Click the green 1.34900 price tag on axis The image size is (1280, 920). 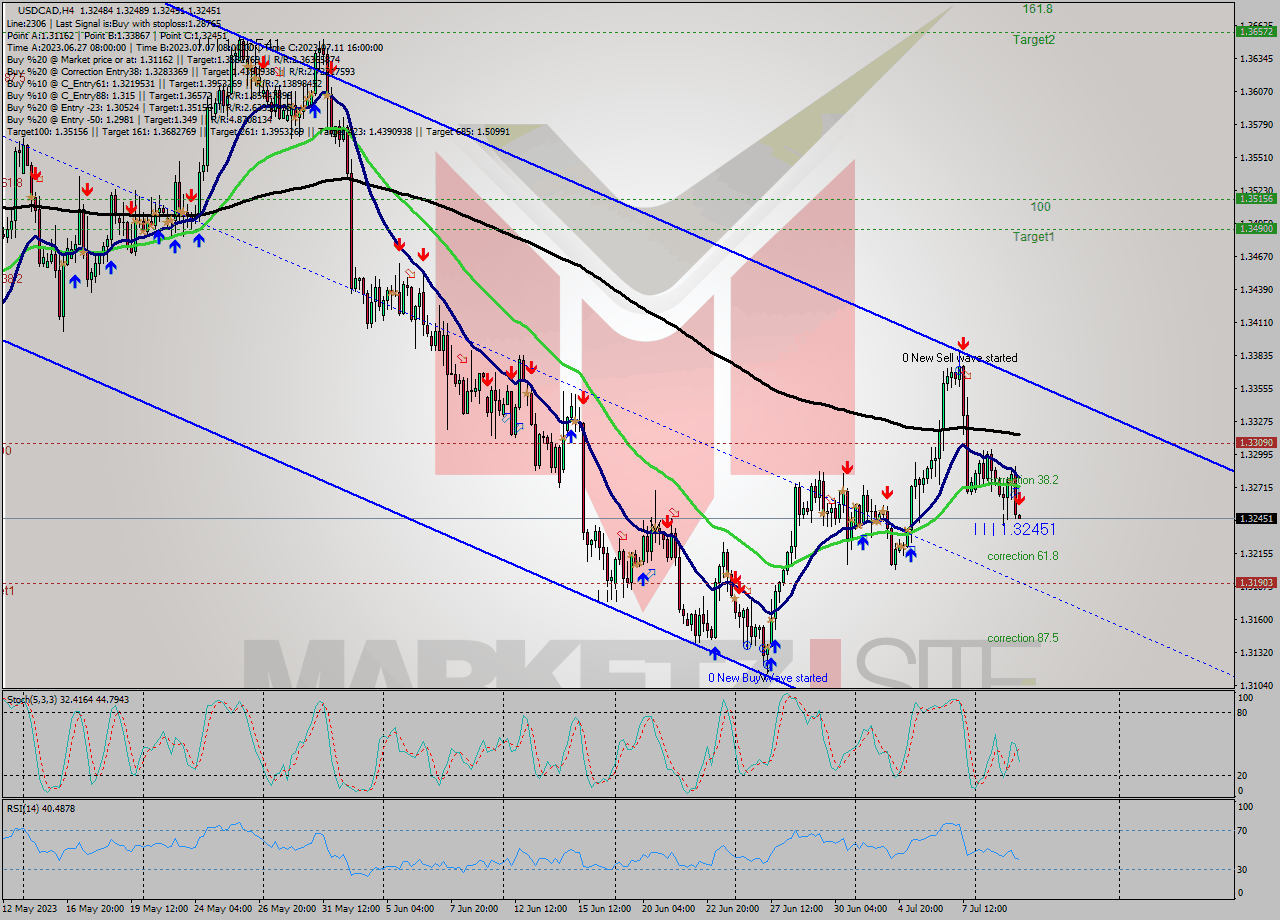click(1256, 229)
